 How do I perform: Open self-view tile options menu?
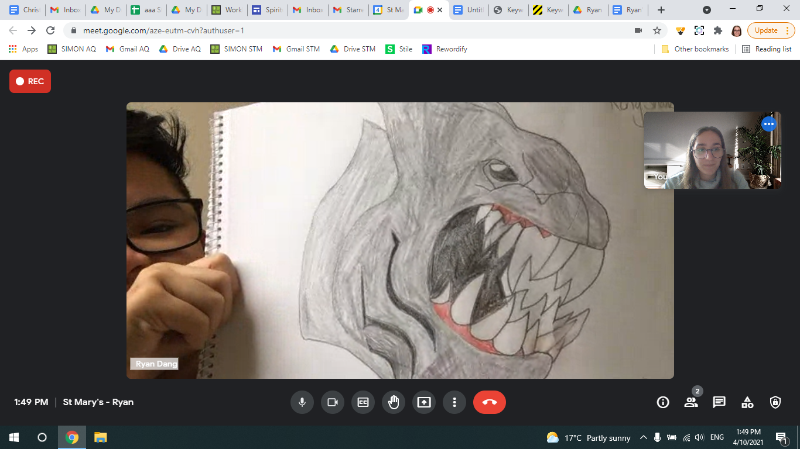click(x=768, y=124)
